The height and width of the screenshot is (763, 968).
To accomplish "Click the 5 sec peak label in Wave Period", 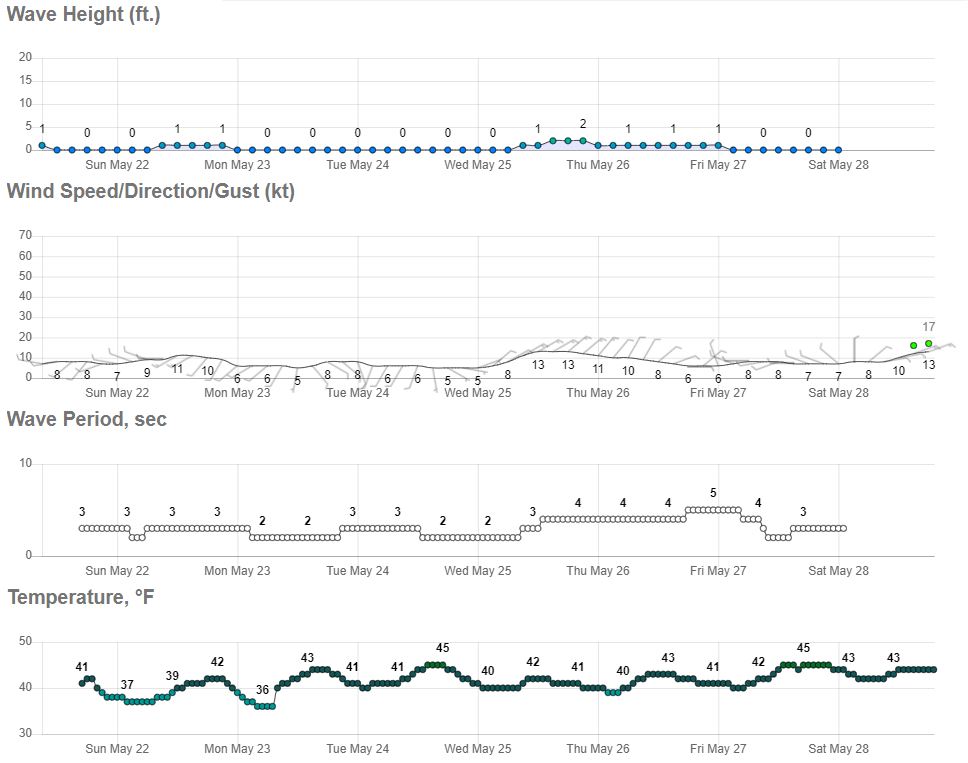I will click(713, 493).
